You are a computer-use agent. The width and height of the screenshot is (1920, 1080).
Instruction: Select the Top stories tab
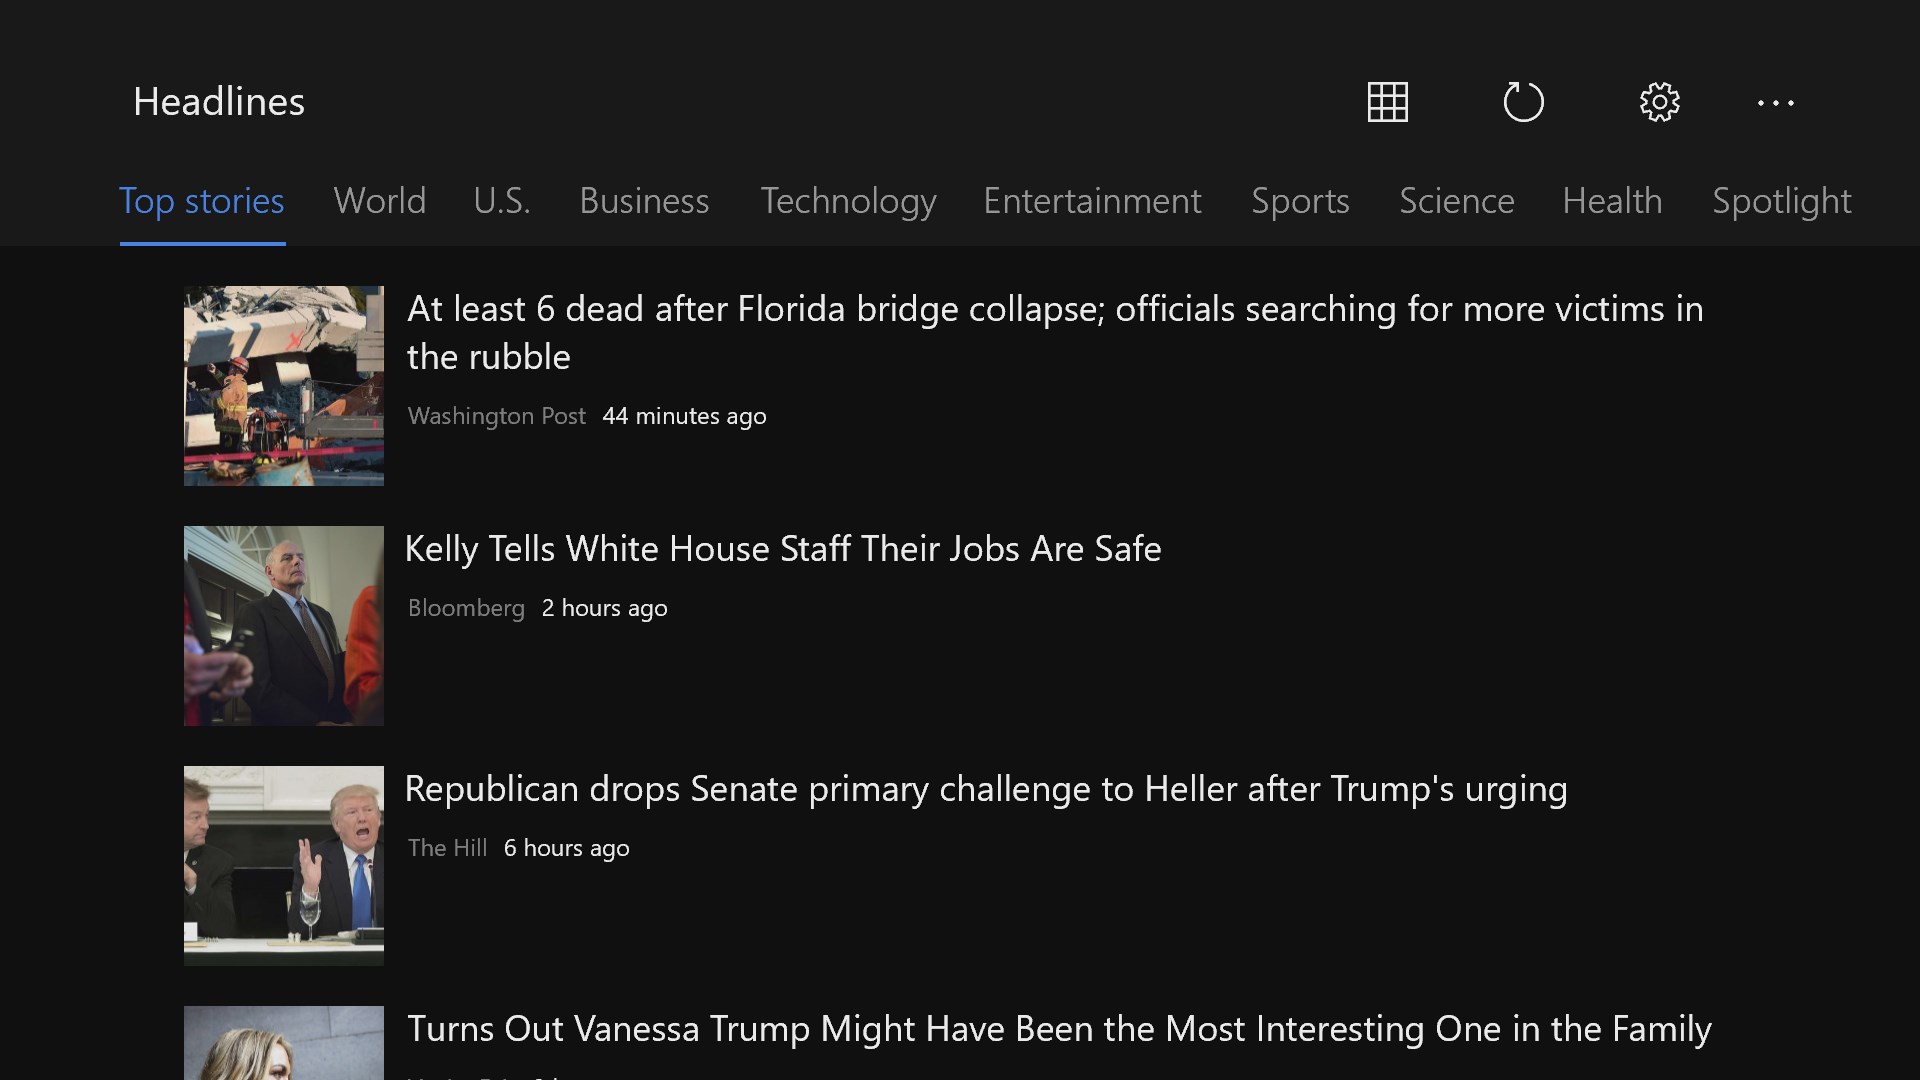202,201
